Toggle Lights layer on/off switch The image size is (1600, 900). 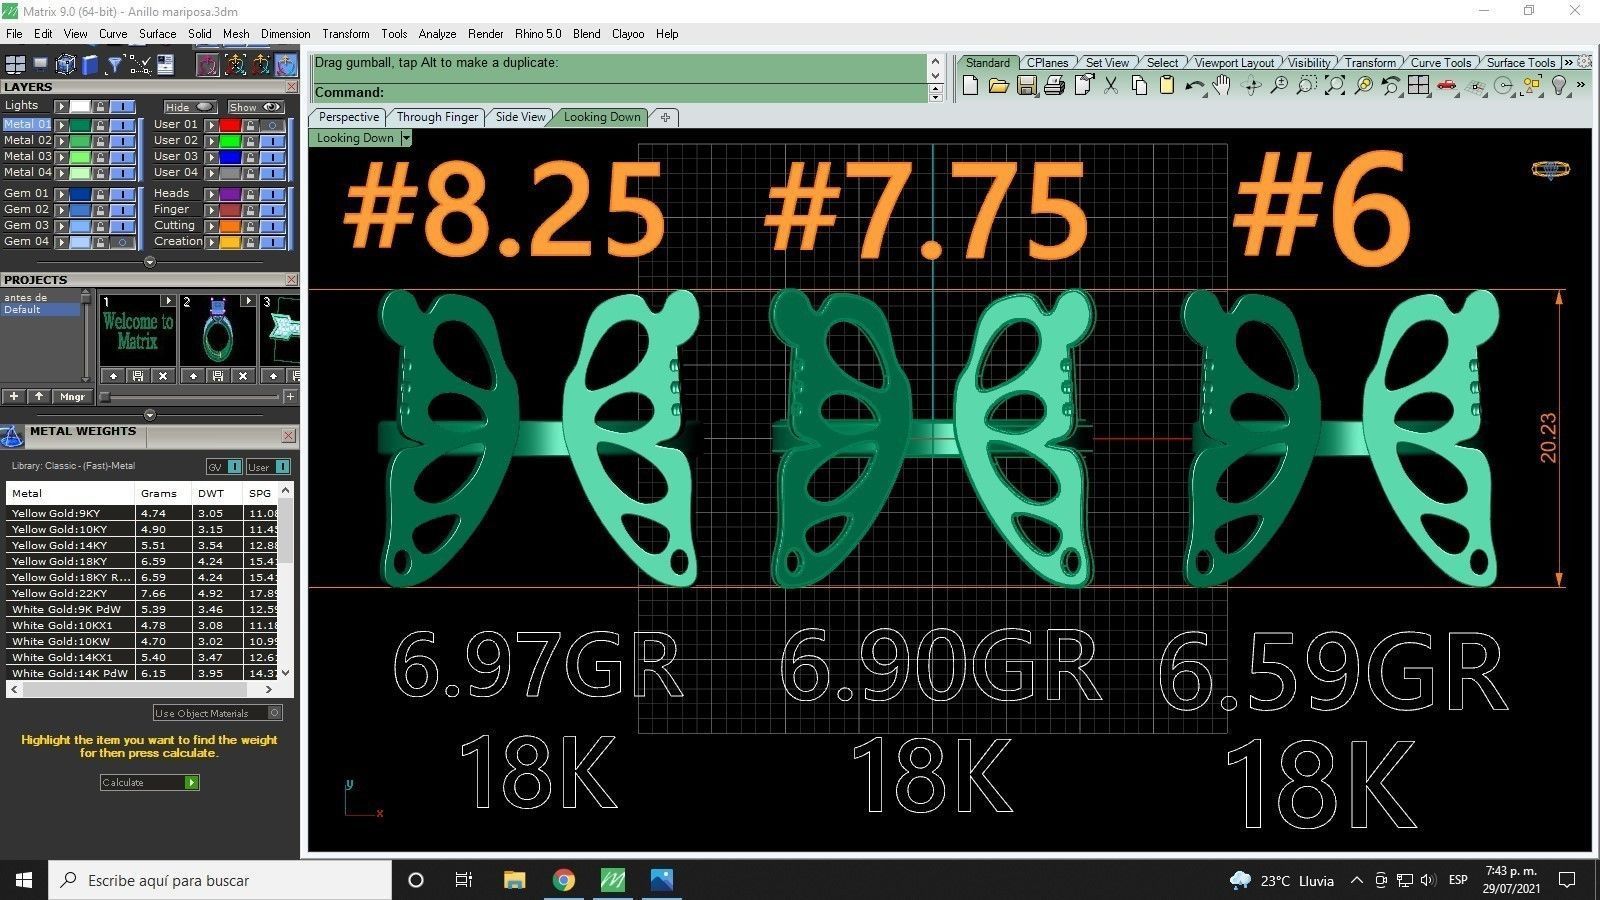point(122,106)
